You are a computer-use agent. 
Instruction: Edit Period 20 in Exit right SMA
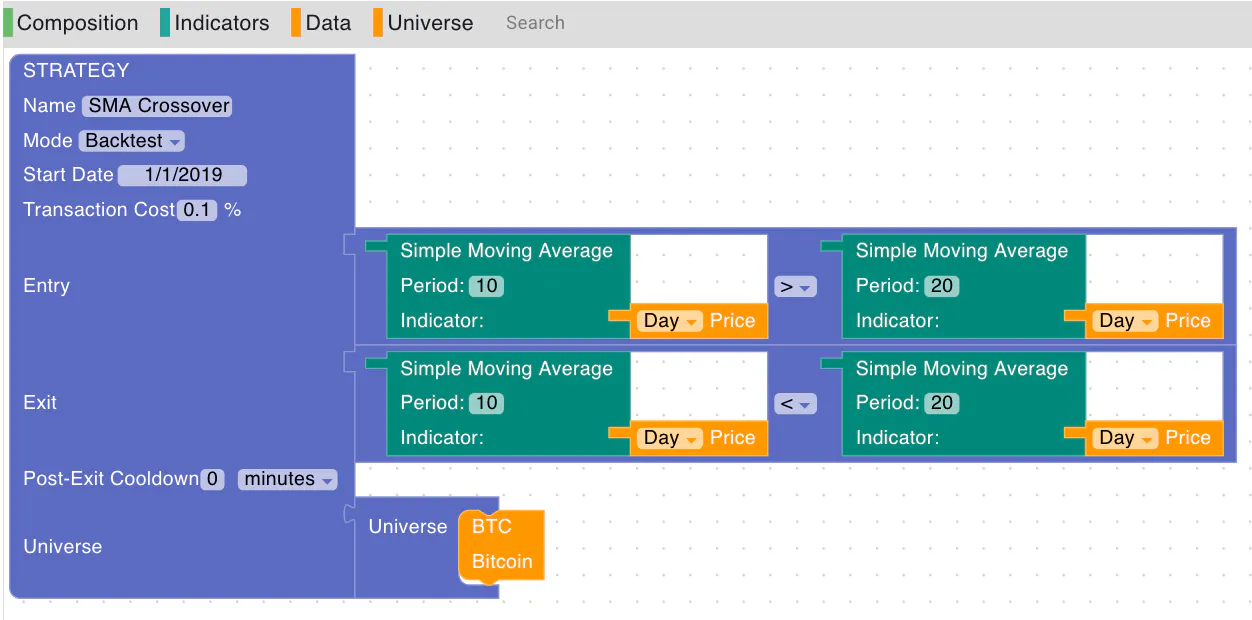point(942,403)
